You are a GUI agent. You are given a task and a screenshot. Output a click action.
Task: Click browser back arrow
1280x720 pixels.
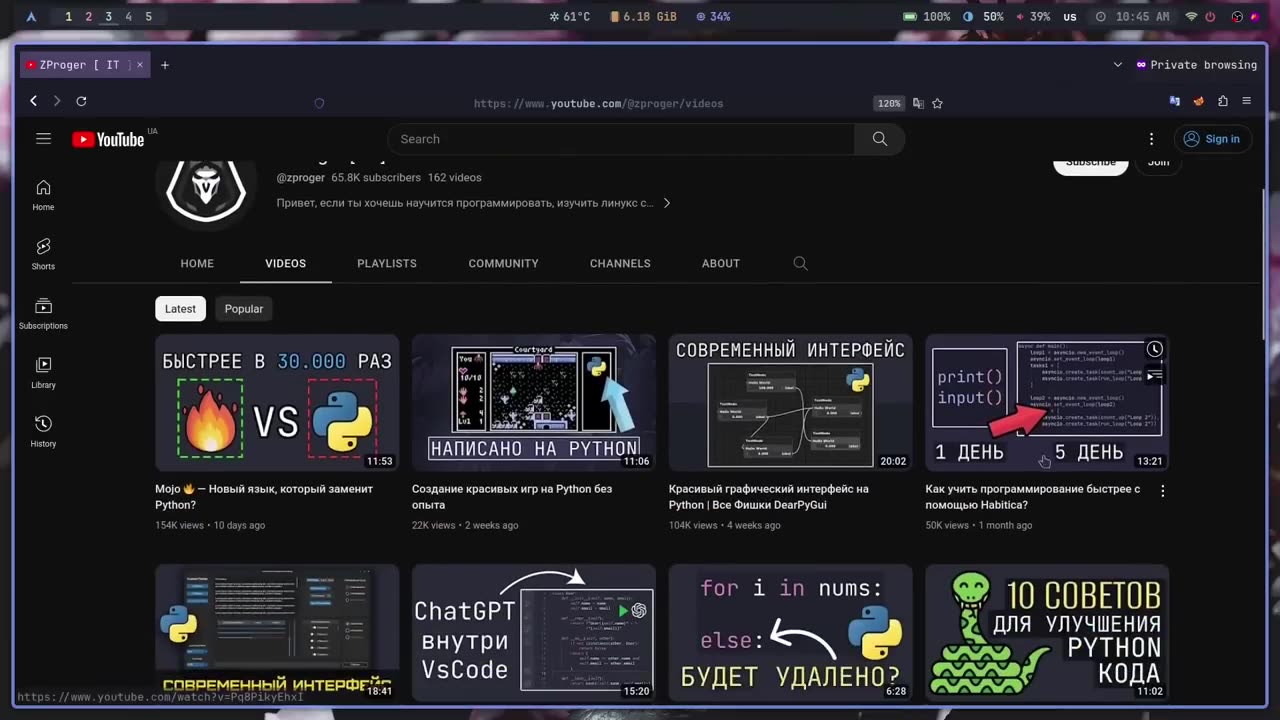[33, 101]
